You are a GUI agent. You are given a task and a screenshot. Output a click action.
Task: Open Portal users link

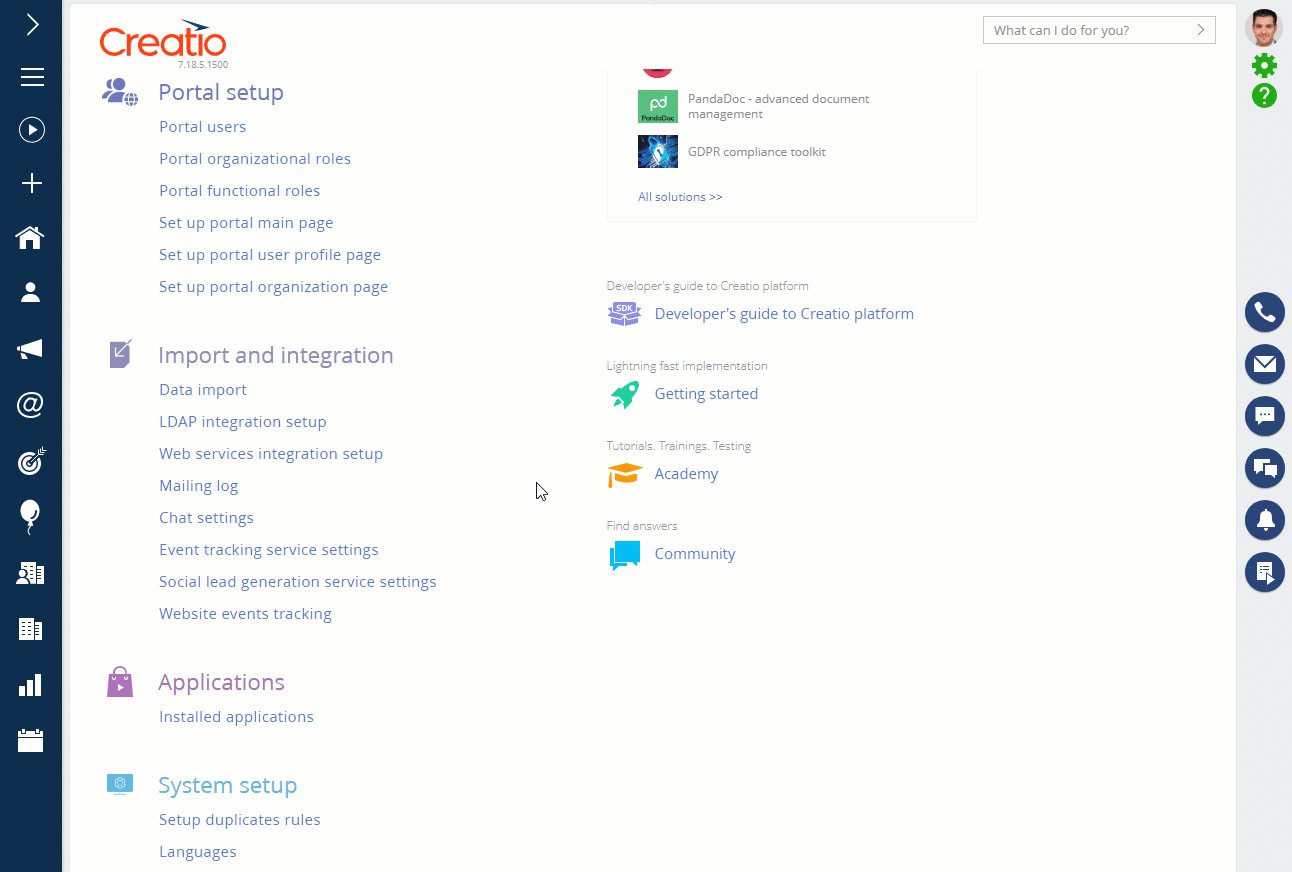point(202,127)
